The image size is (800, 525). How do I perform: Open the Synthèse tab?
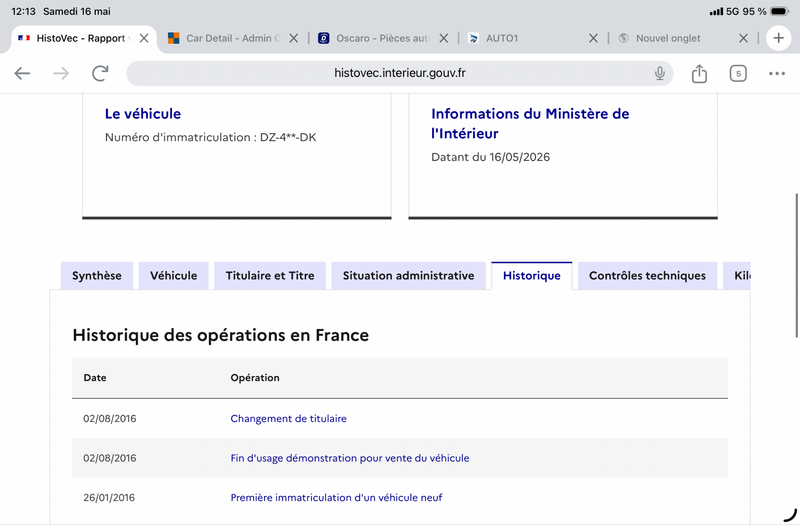pyautogui.click(x=96, y=276)
